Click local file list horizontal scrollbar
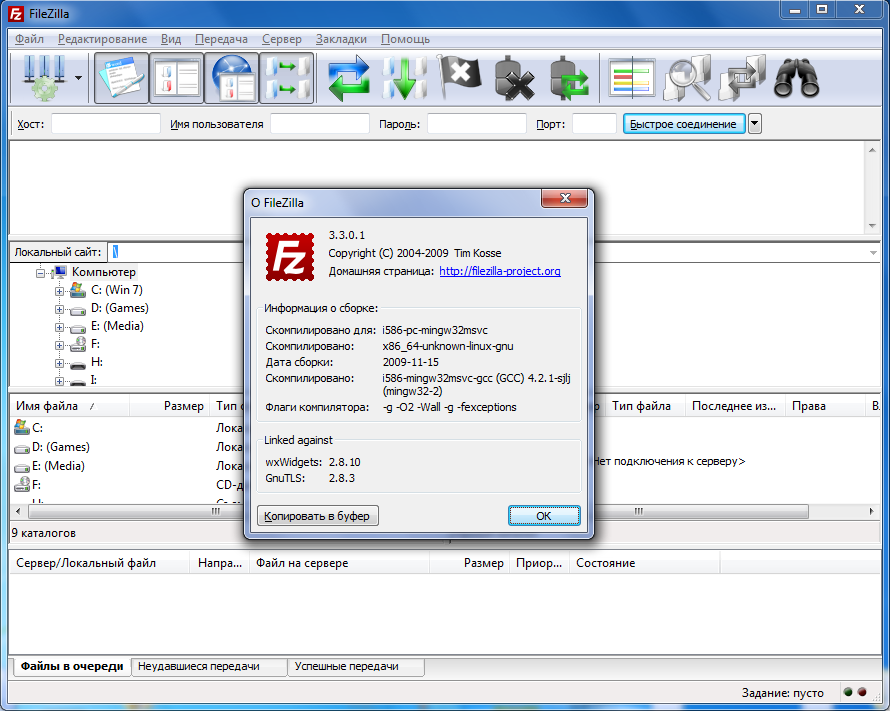890x711 pixels. pyautogui.click(x=134, y=511)
